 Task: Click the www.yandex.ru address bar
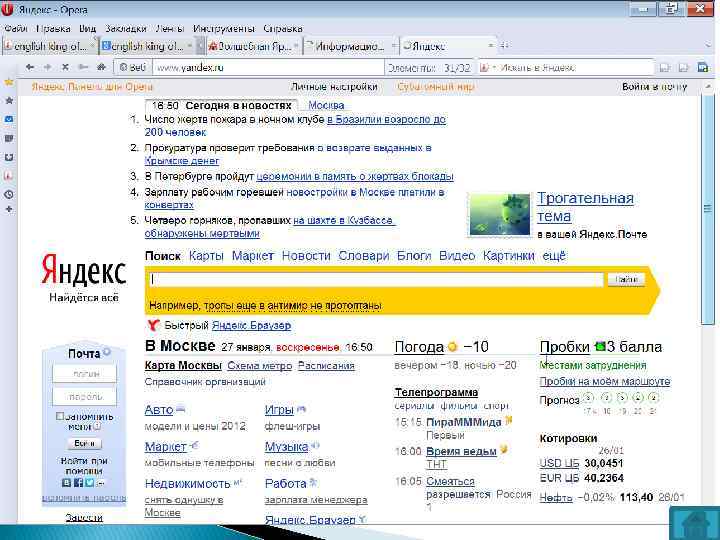click(x=268, y=68)
